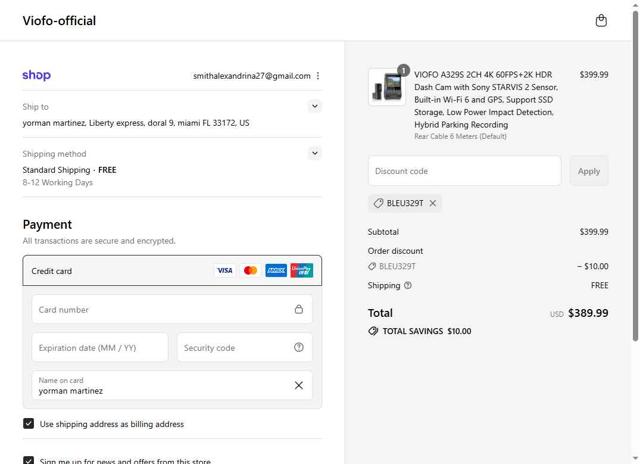Open the shopping bag cart icon
Image resolution: width=640 pixels, height=464 pixels.
click(x=601, y=20)
